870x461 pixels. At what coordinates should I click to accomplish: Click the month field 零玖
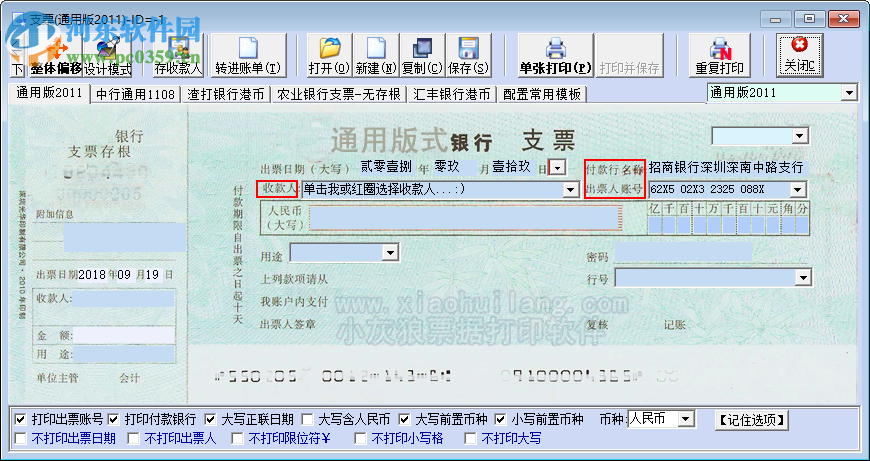tap(454, 167)
